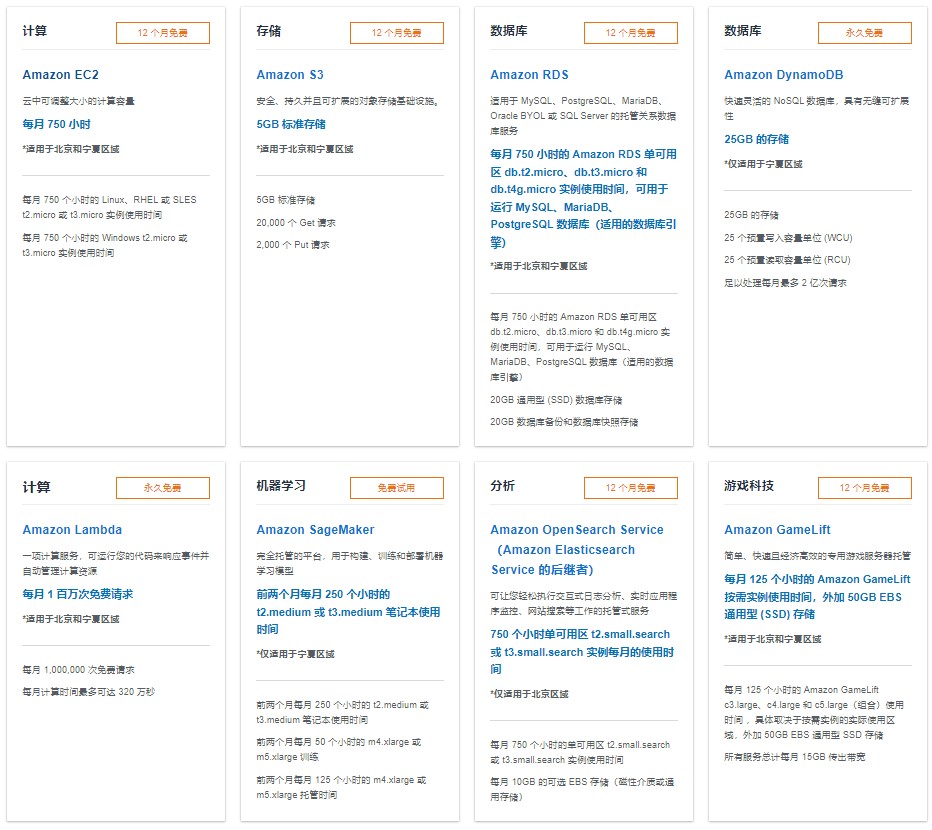Click the GameLift description about 专用游戏服务器托管
Viewport: 932px width, 830px height.
(x=817, y=556)
